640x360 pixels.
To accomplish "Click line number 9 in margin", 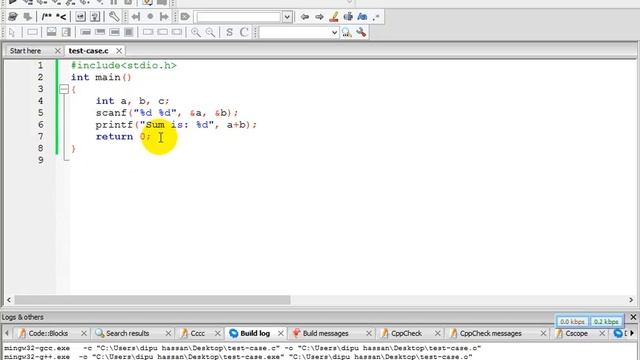I will click(x=40, y=160).
